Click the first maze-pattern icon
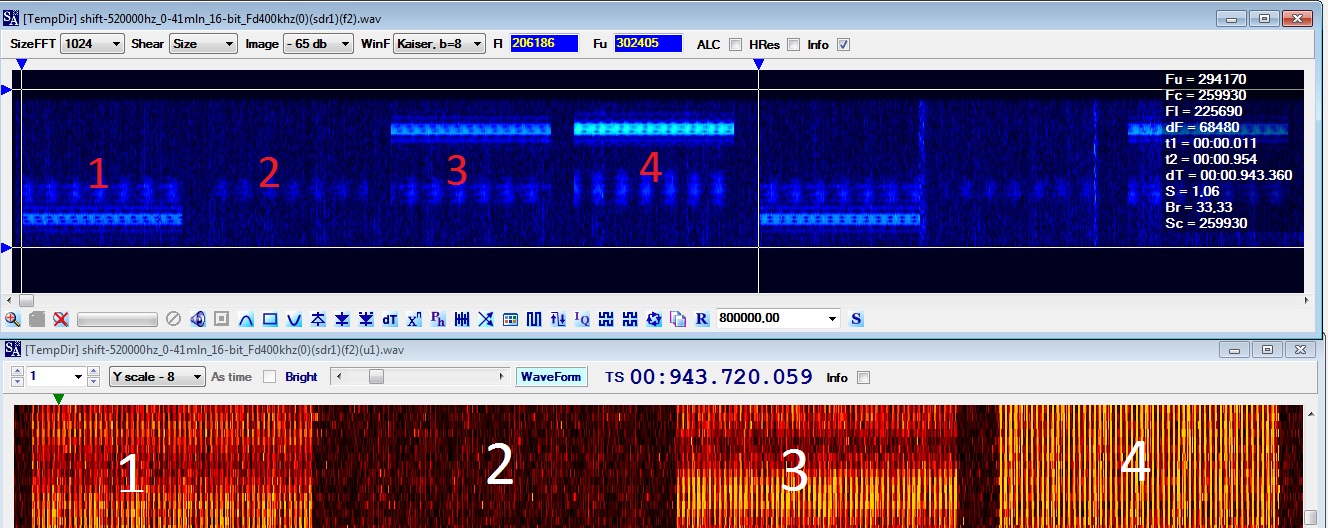 pos(606,319)
